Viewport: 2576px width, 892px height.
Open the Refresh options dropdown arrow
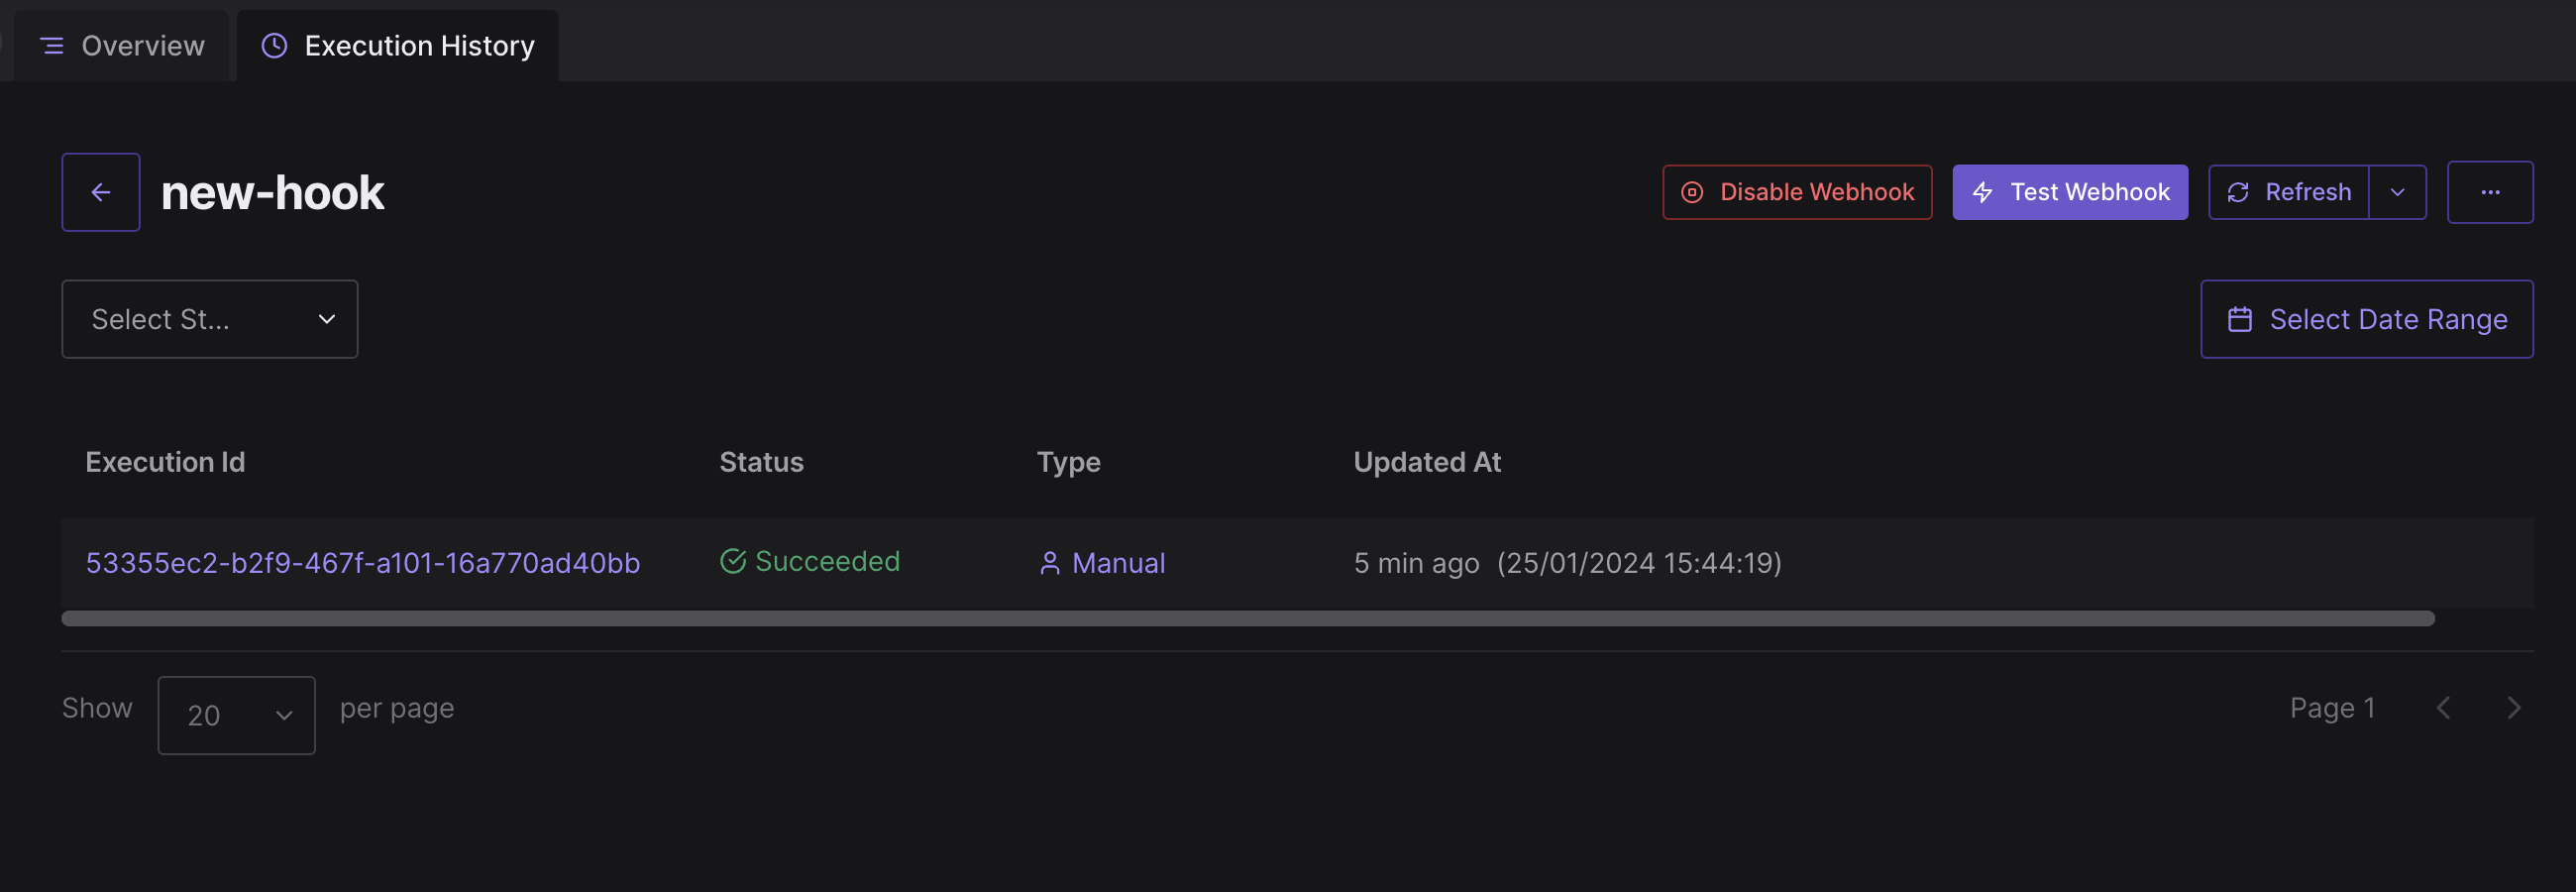[x=2397, y=192]
